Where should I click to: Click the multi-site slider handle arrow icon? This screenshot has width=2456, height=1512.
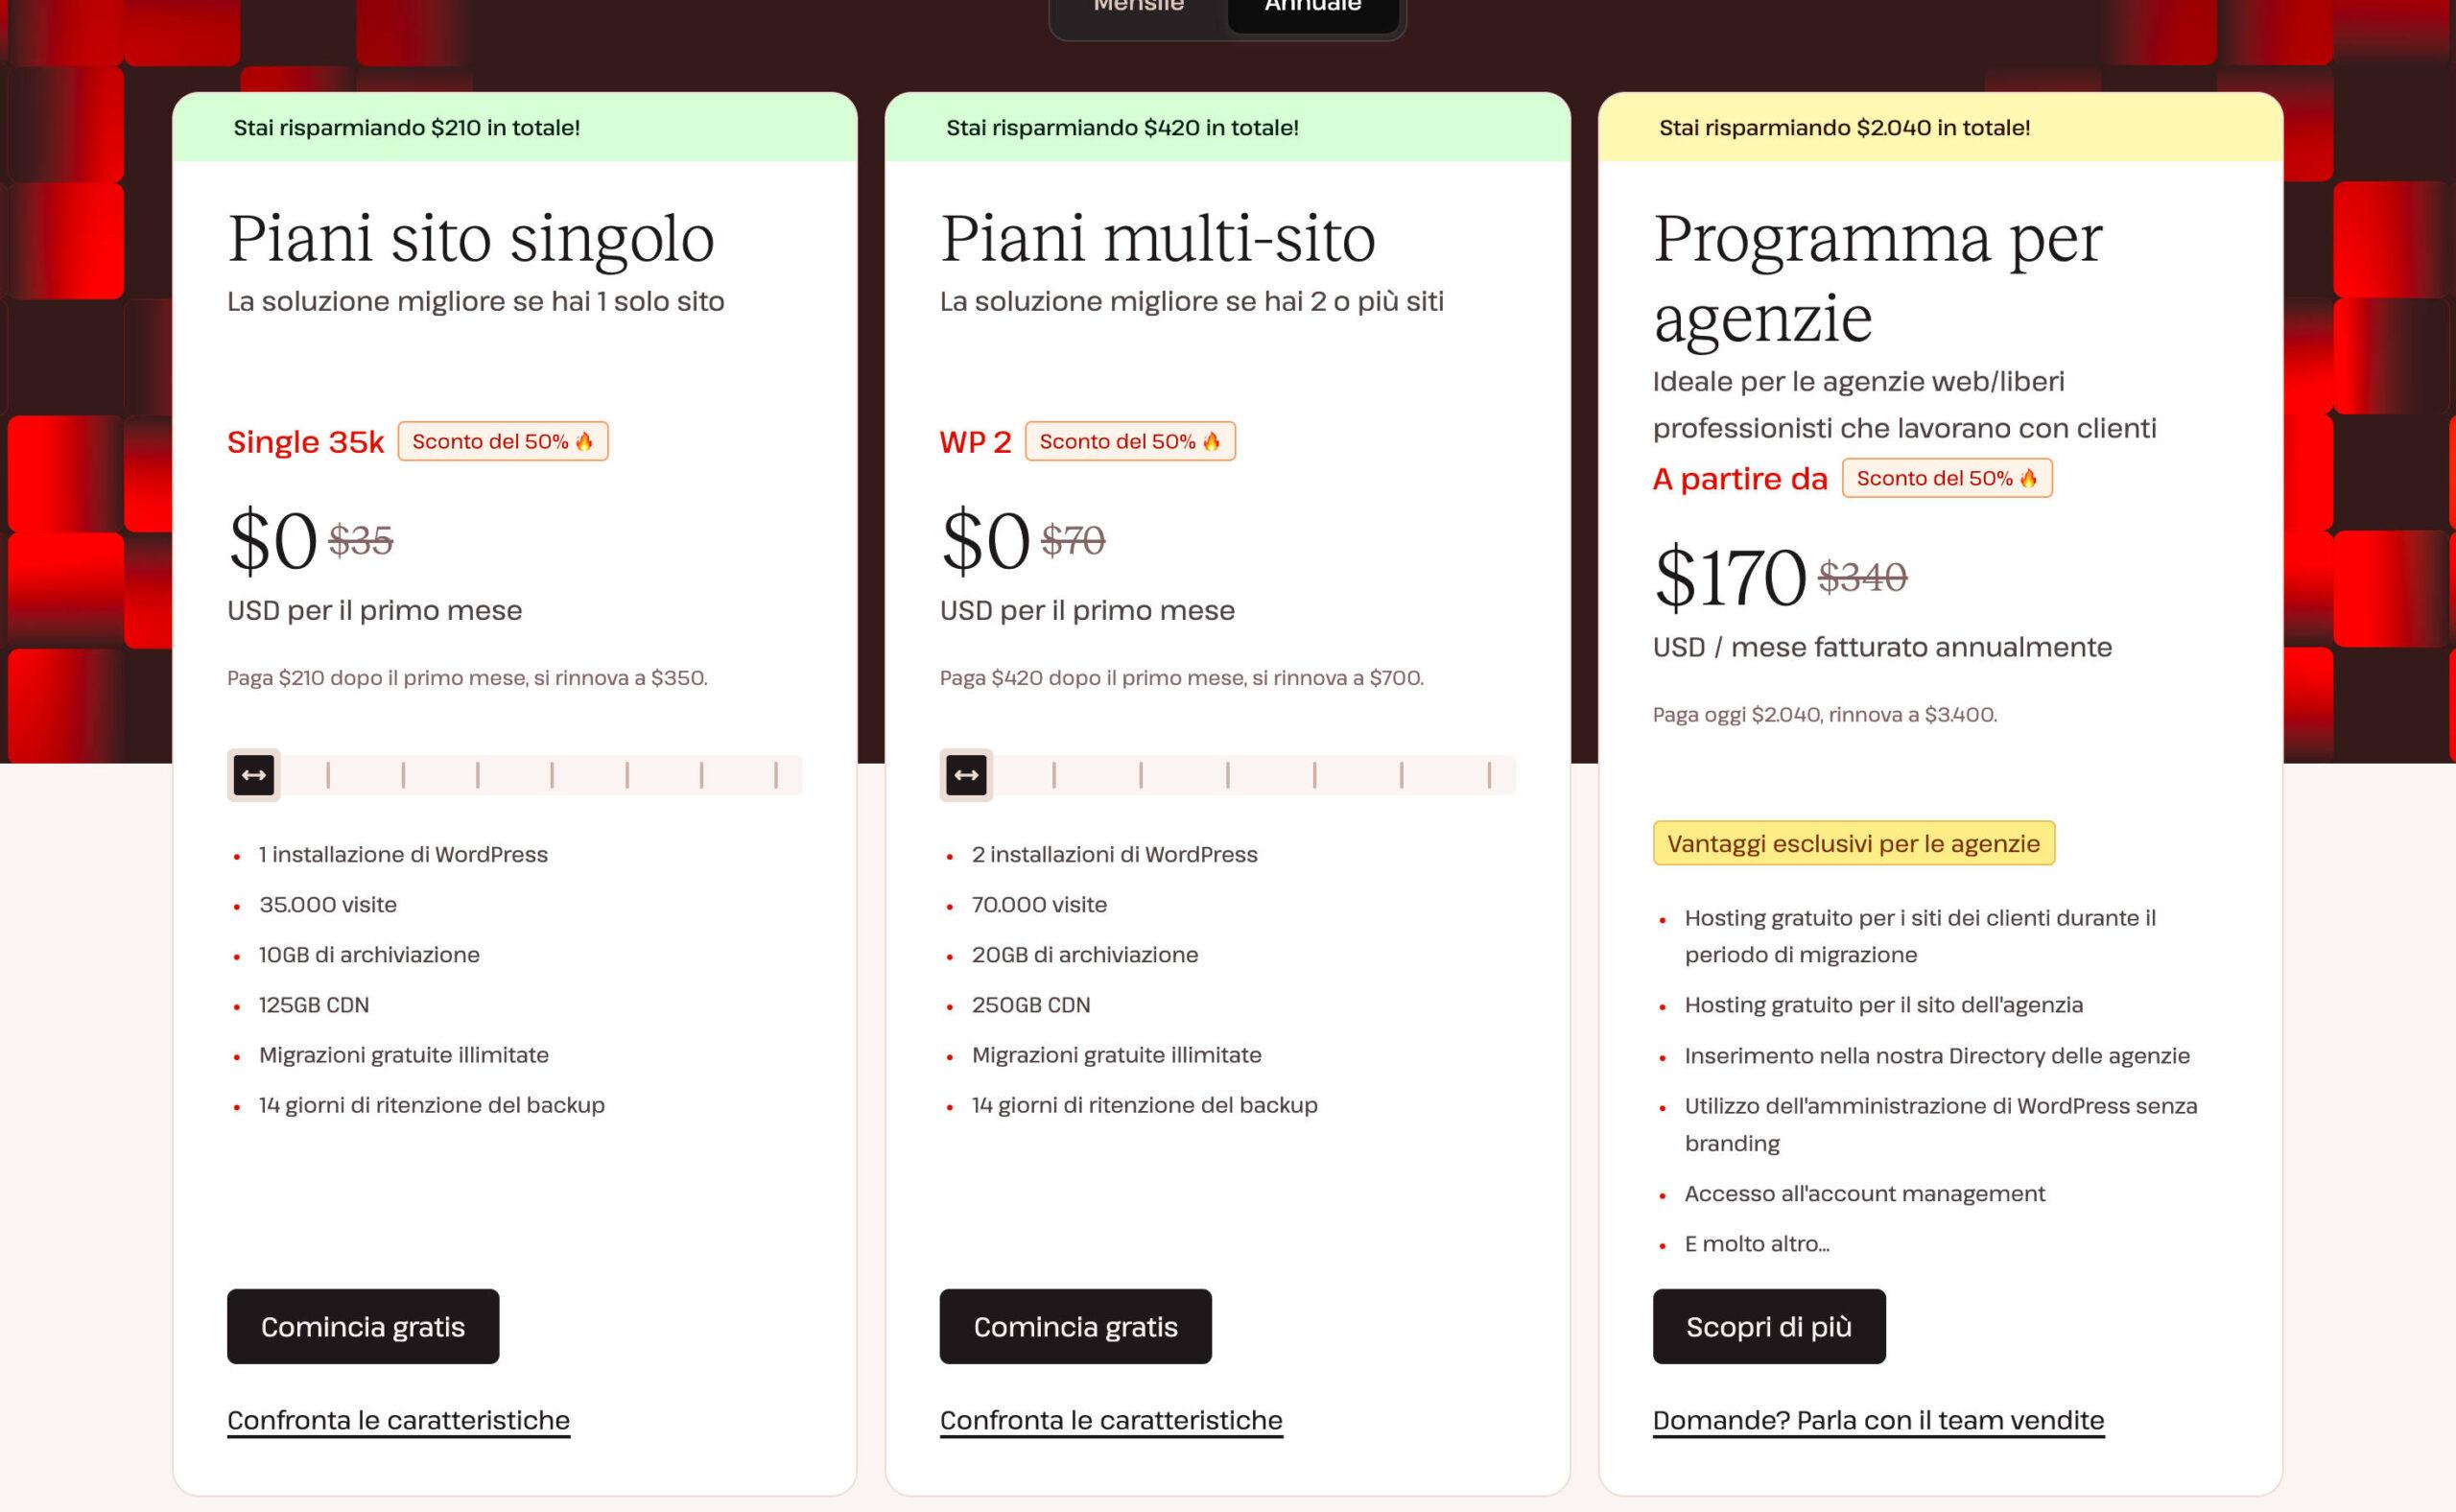click(x=966, y=775)
